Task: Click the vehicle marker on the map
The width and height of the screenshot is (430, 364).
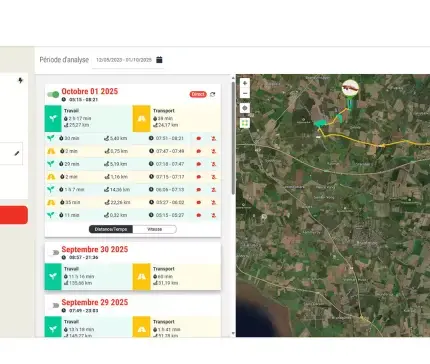Action: click(x=350, y=88)
